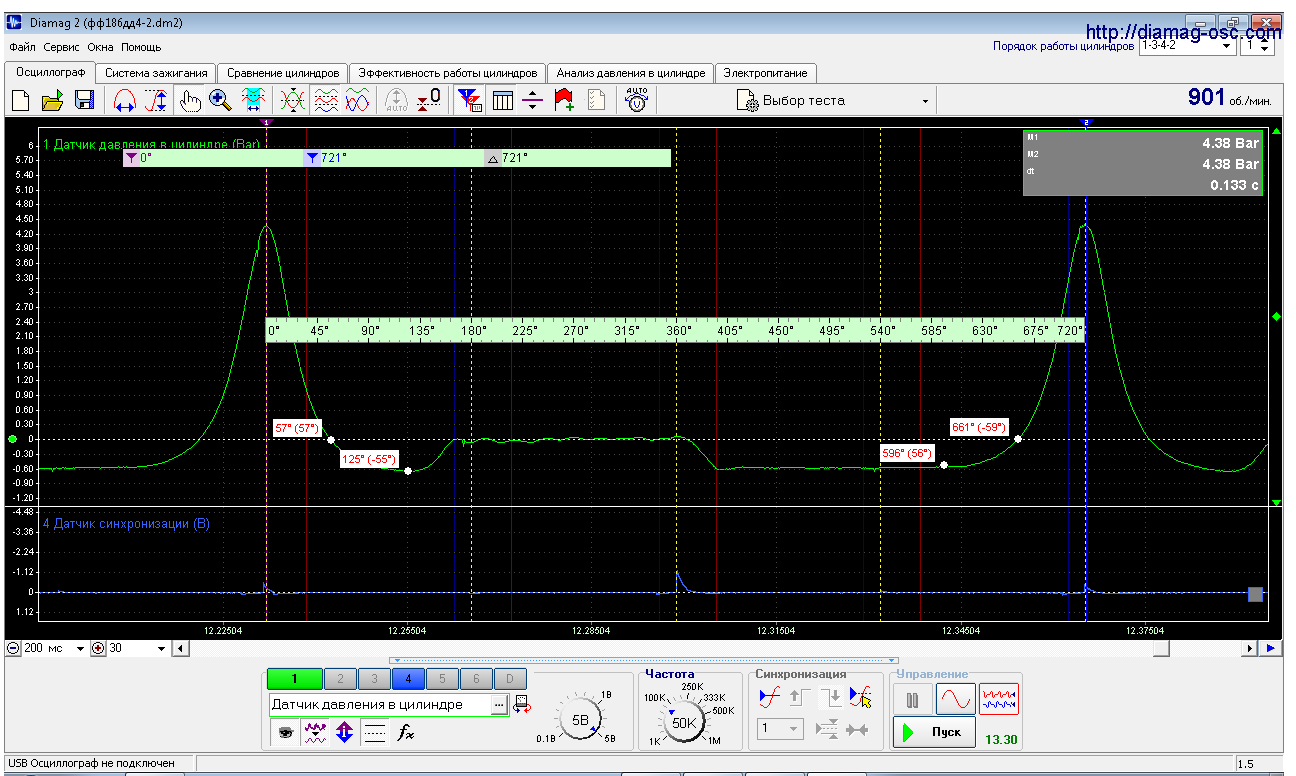Click the fx function icon
The height and width of the screenshot is (776, 1296).
point(405,733)
